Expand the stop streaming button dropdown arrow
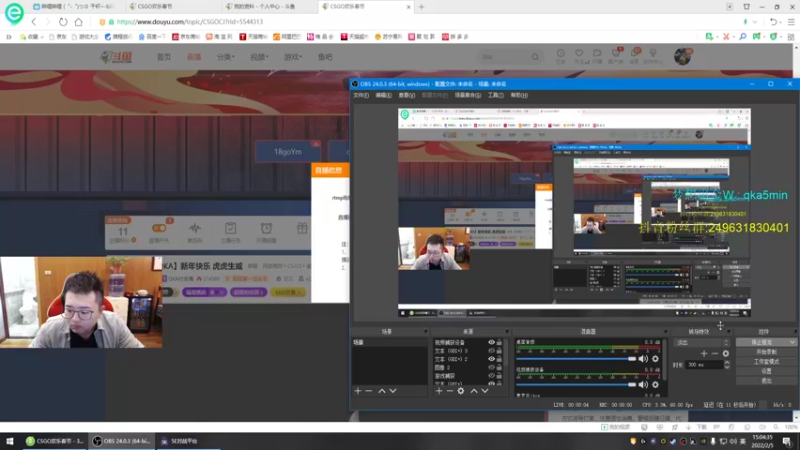This screenshot has height=450, width=800. tap(792, 342)
